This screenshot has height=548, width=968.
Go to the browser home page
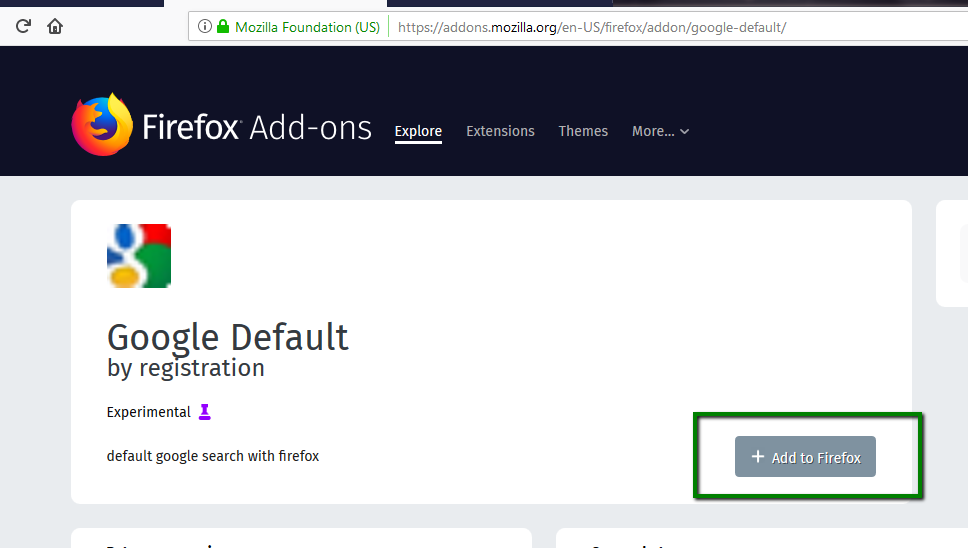click(x=55, y=27)
